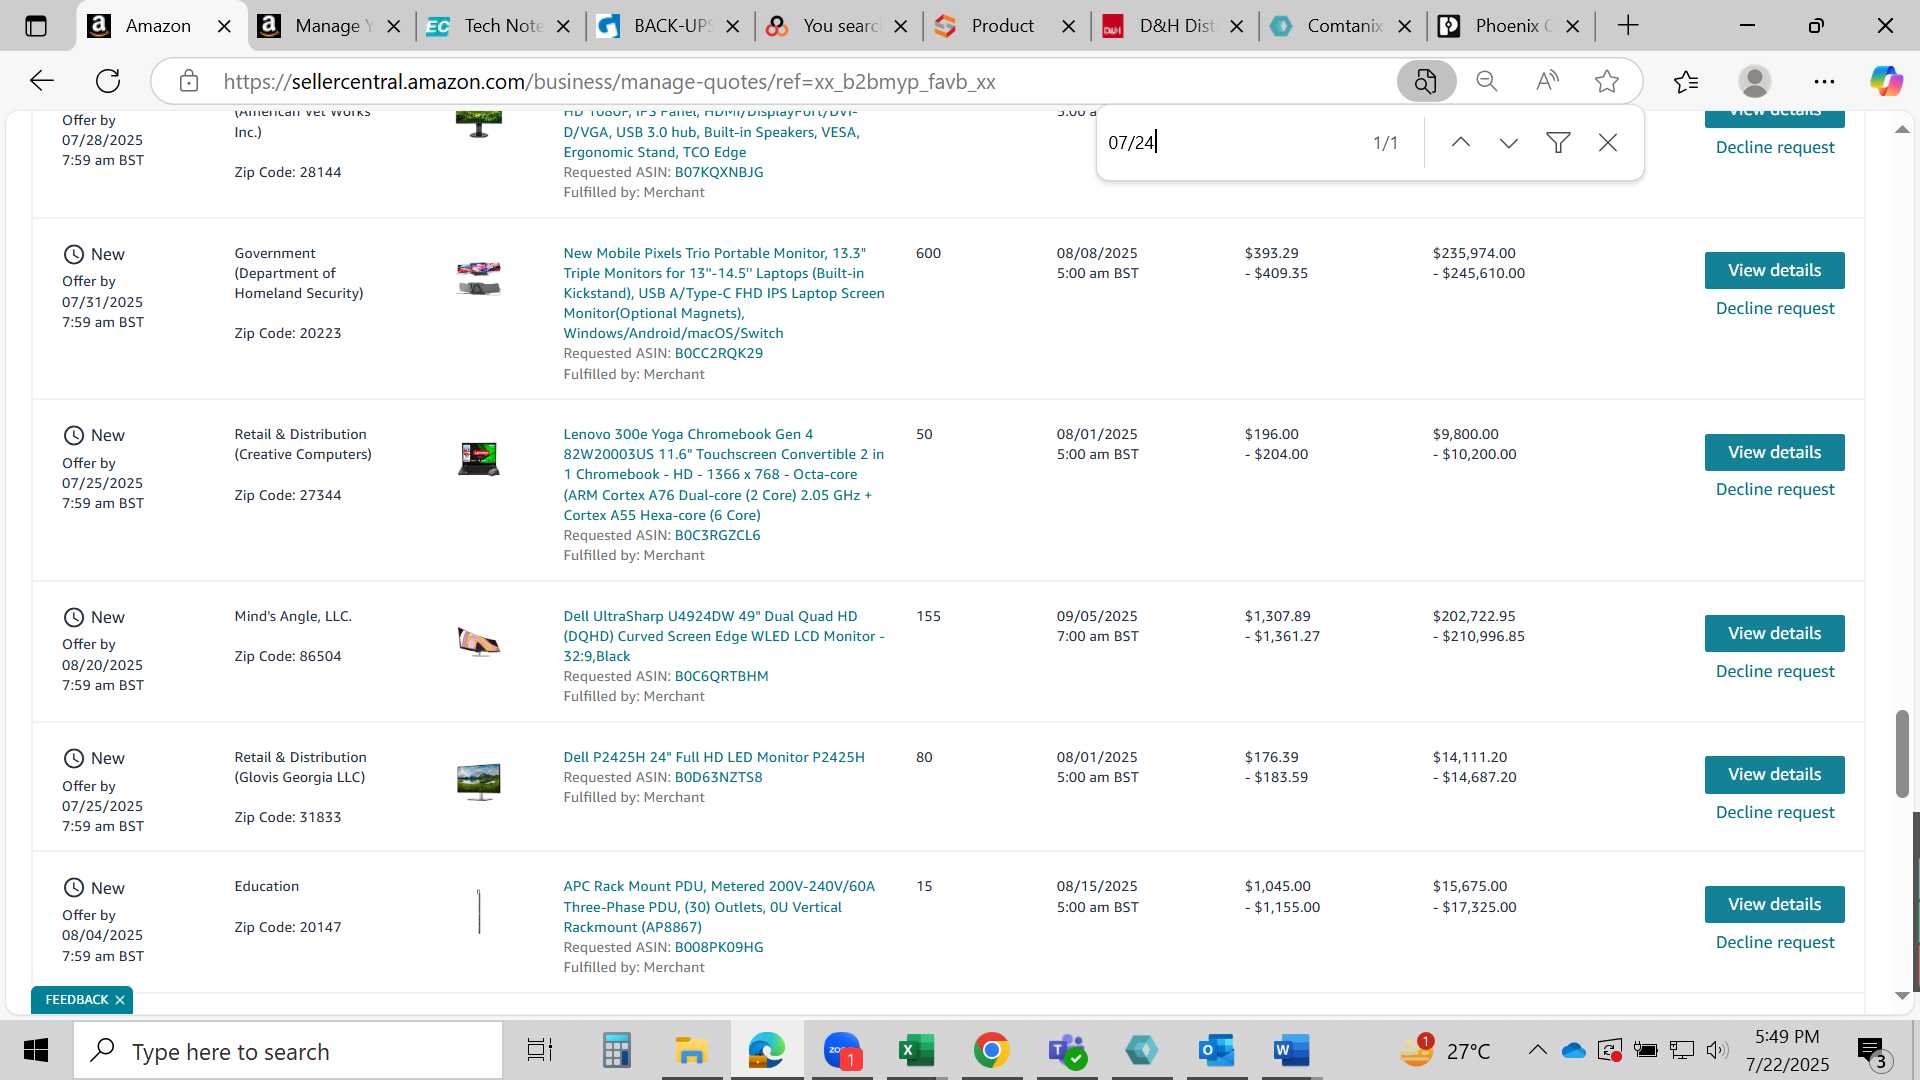
Task: Switch to the Manage Y Amazon tab
Action: (x=328, y=26)
